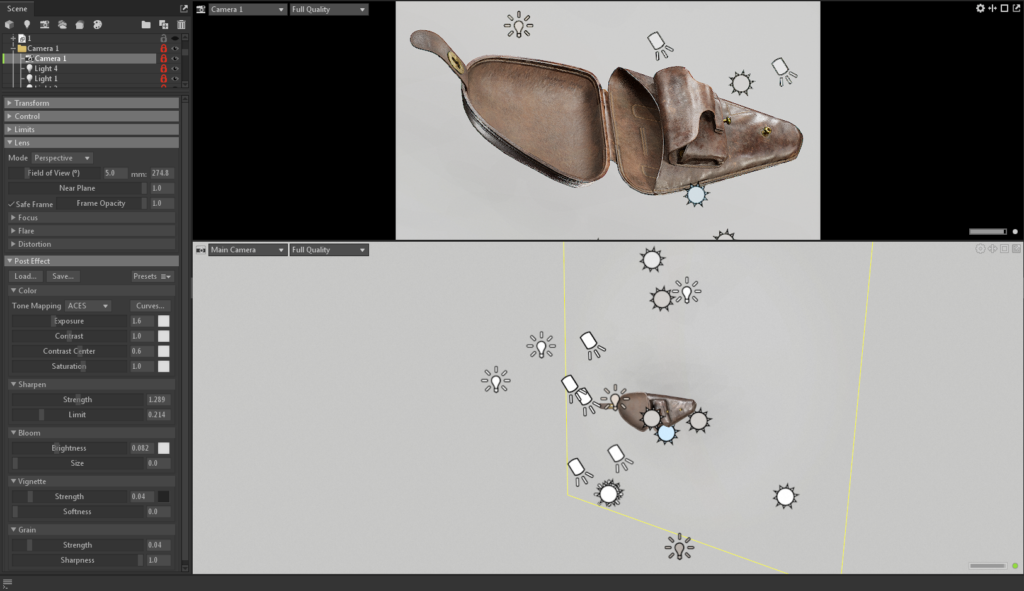Viewport: 1024px width, 591px height.
Task: Add a mesh object with the cube icon
Action: click(10, 24)
